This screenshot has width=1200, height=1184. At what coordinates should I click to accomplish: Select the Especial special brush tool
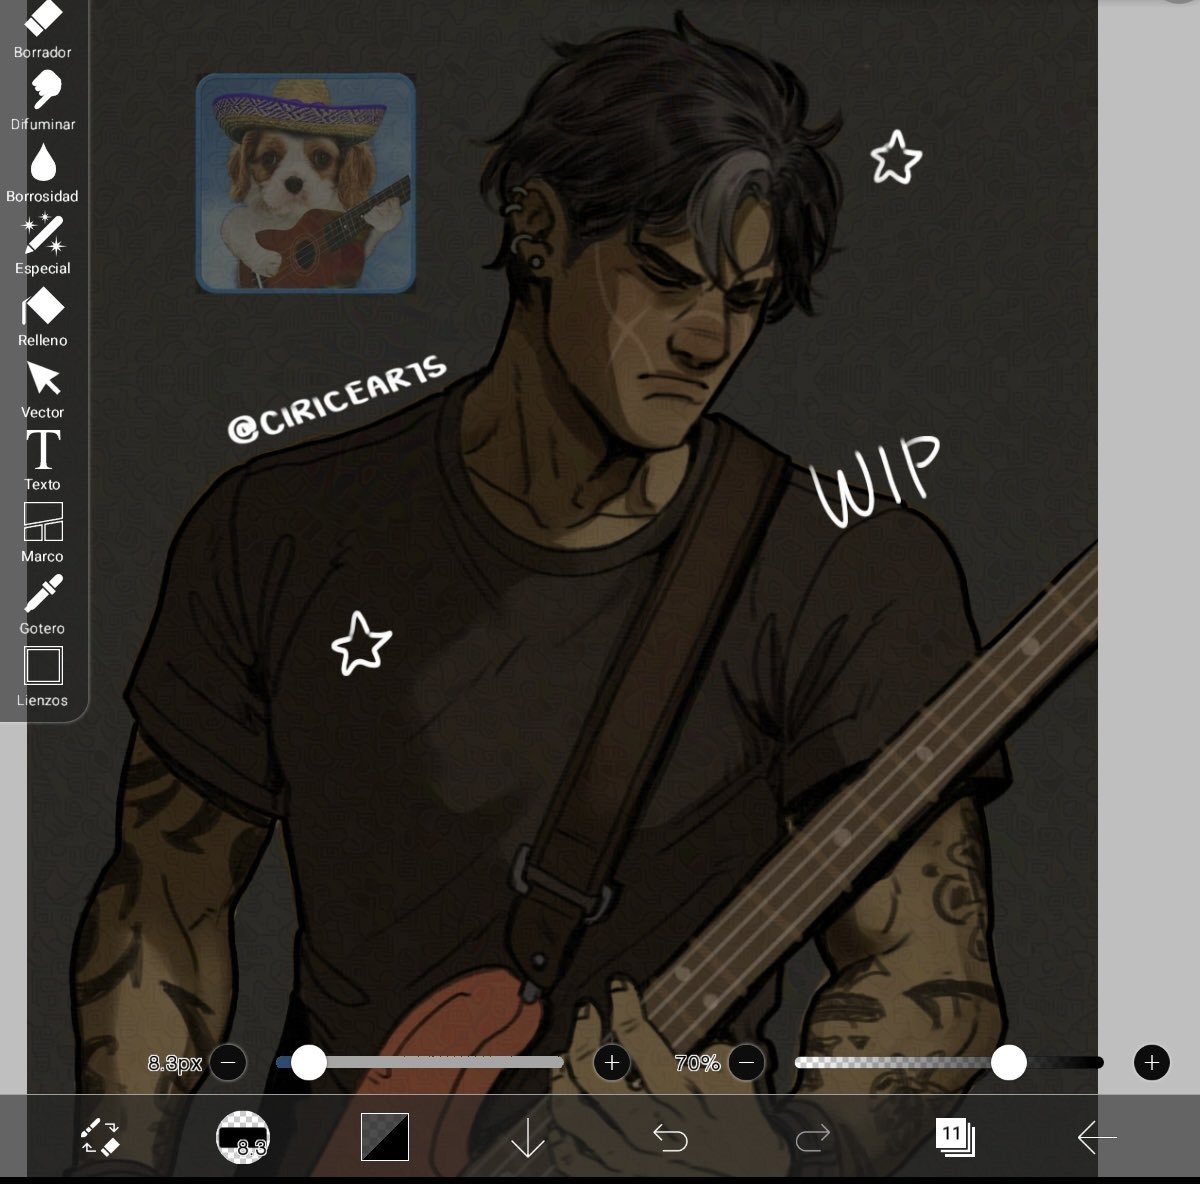point(42,244)
